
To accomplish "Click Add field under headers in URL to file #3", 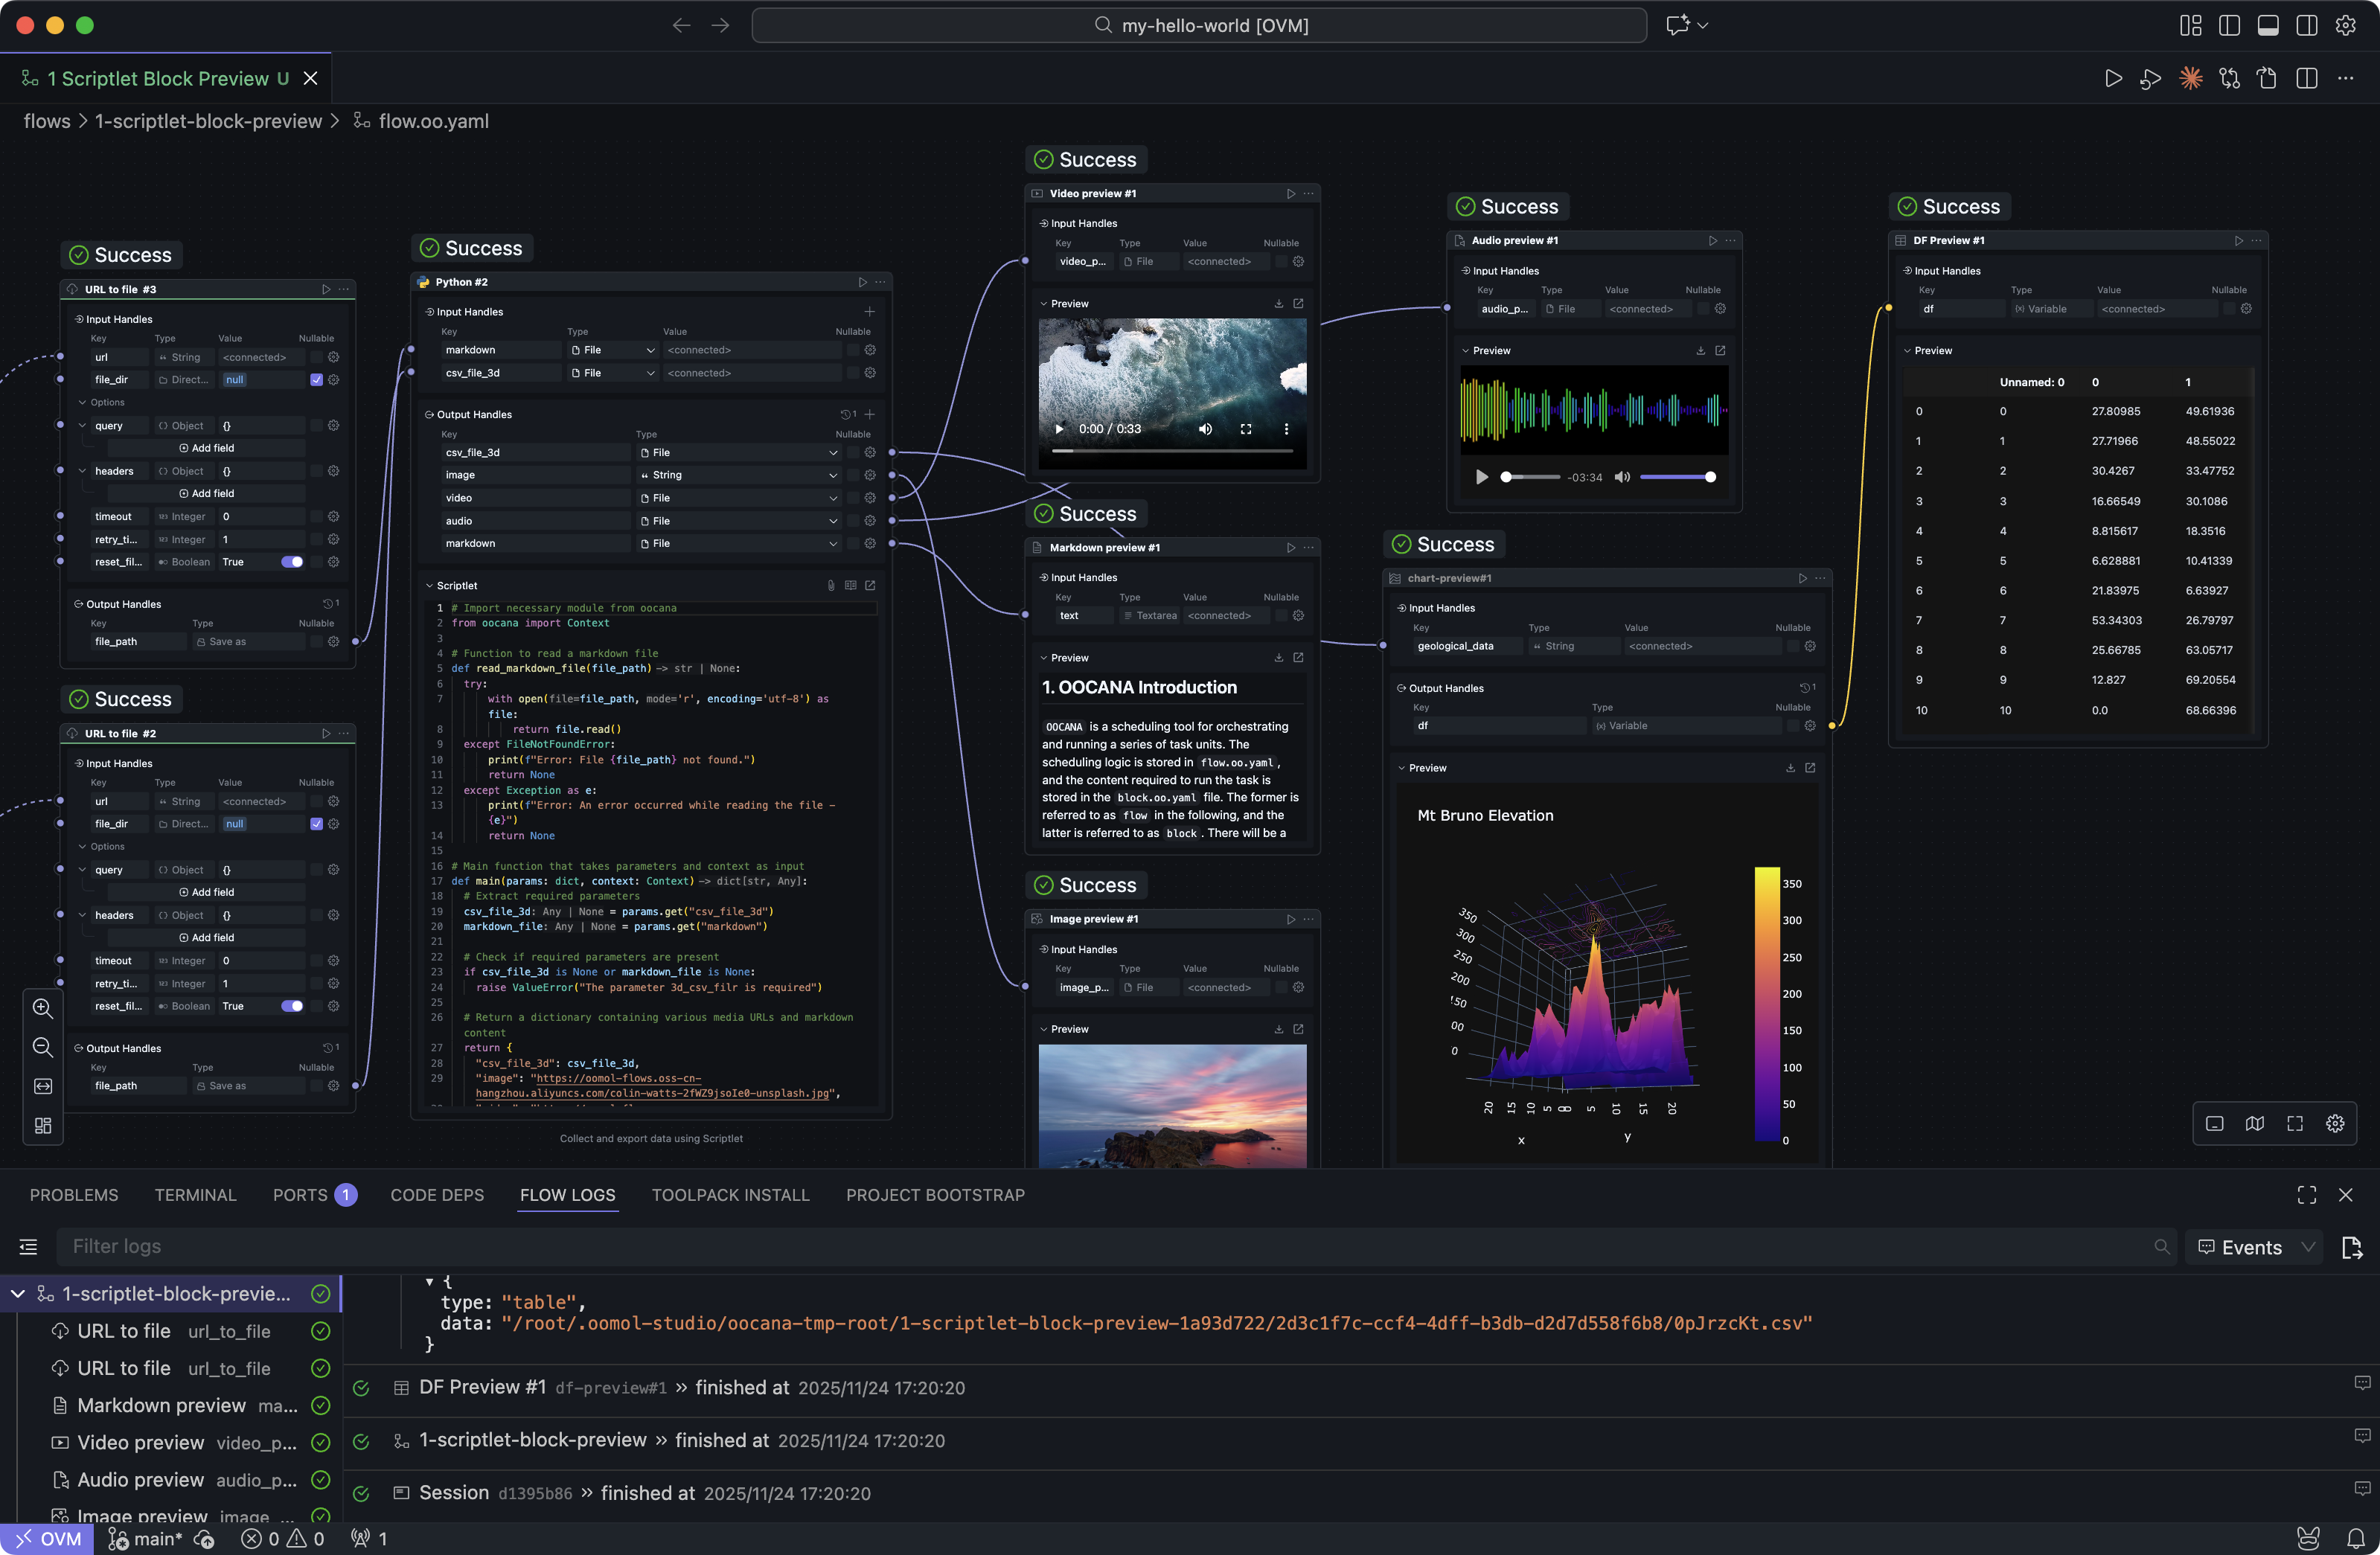I will coord(206,492).
